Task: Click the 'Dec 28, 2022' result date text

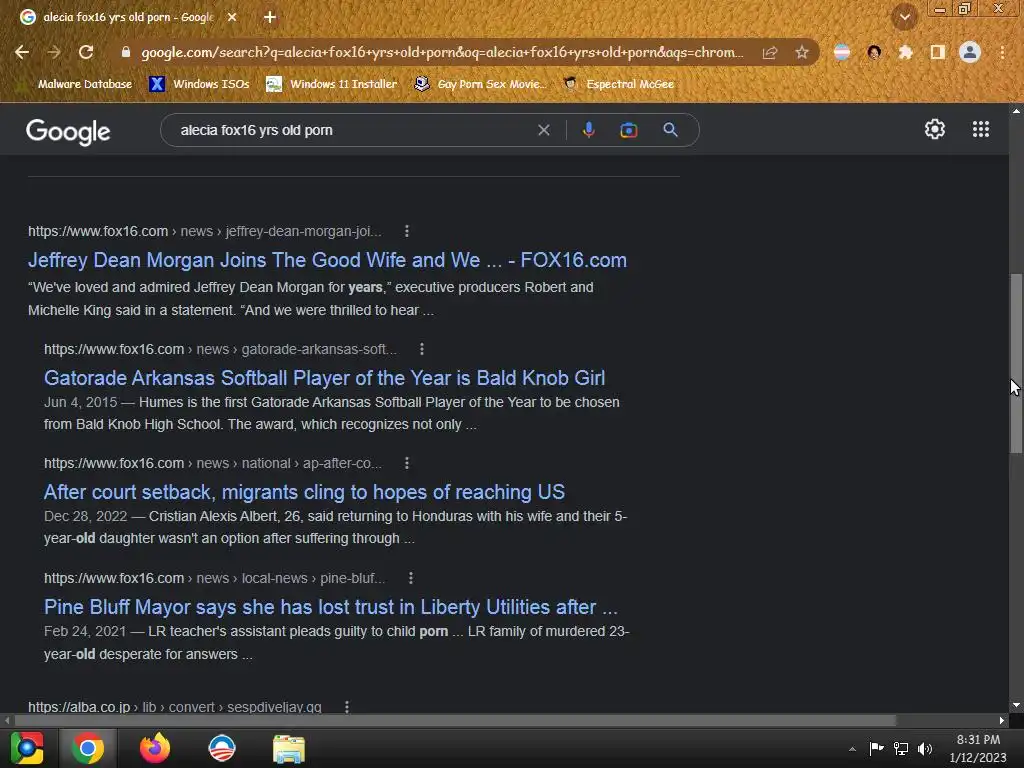Action: (x=86, y=516)
